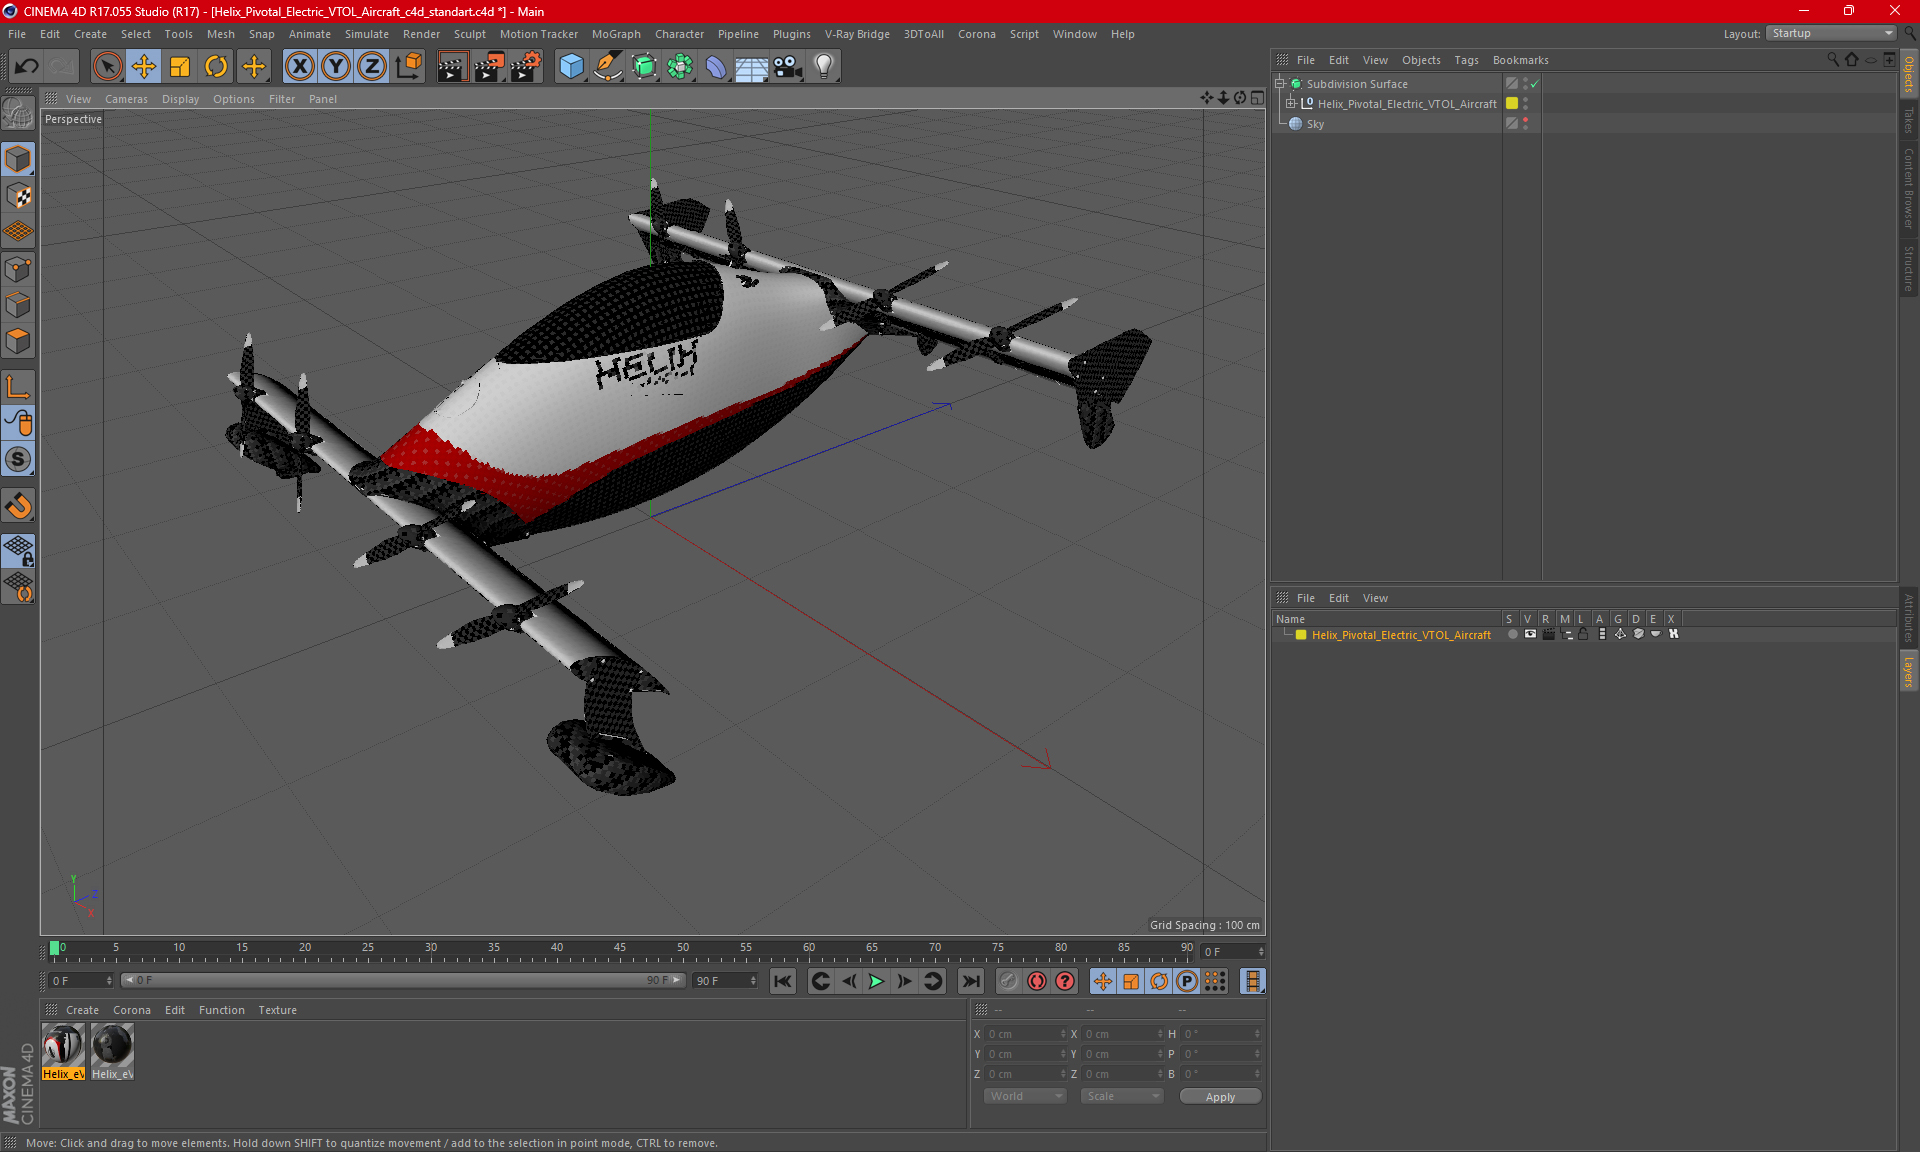Open the Layers side tab
The width and height of the screenshot is (1920, 1152).
pyautogui.click(x=1909, y=672)
